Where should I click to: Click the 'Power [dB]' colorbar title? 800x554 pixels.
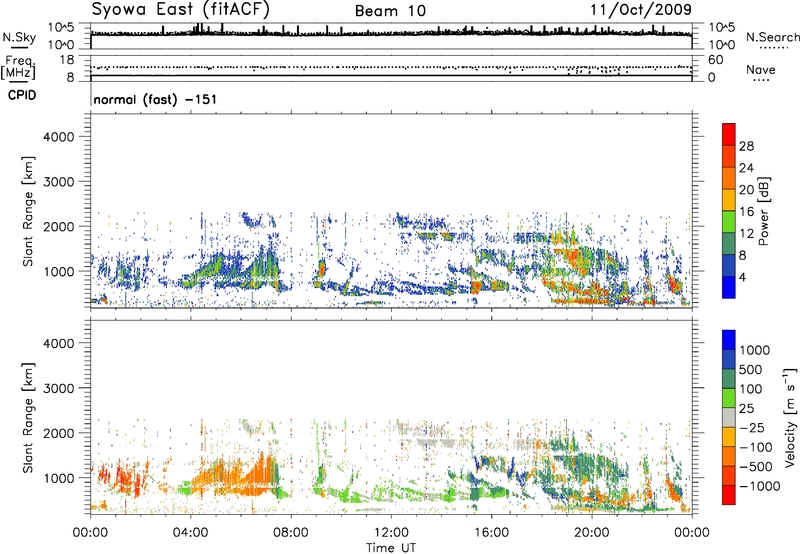click(x=764, y=211)
